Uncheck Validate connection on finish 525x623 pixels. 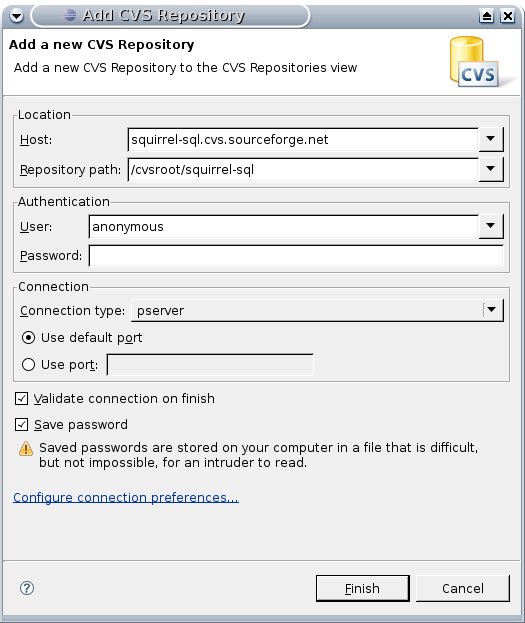pyautogui.click(x=21, y=399)
